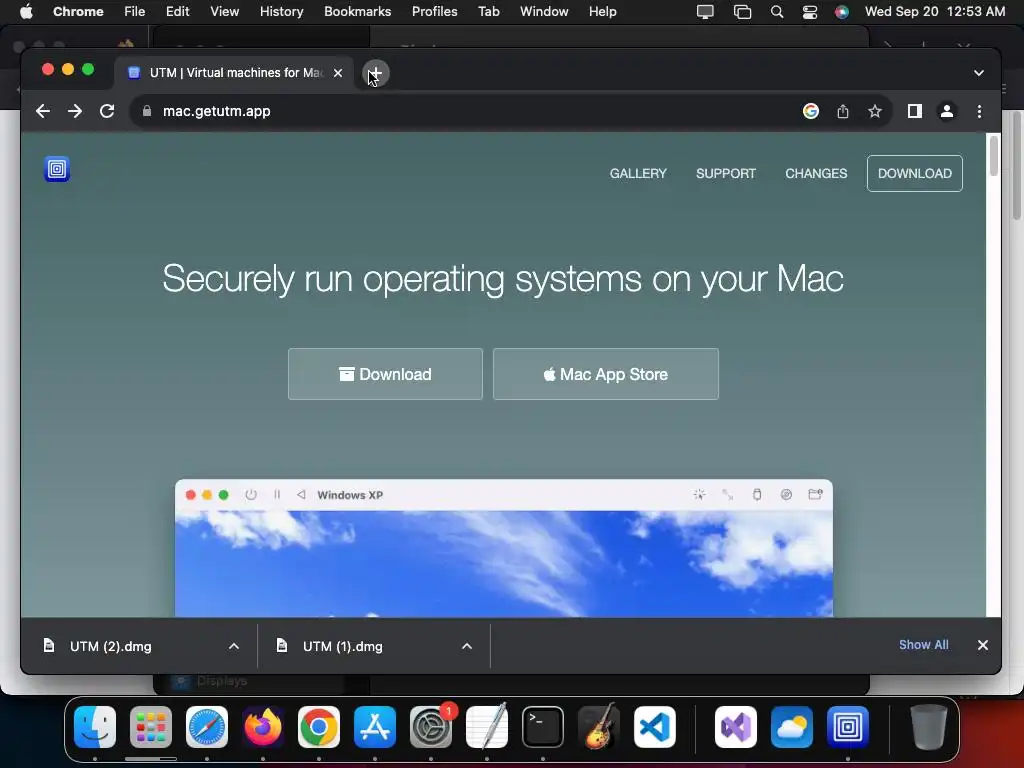Click the large Download button
1024x768 pixels.
click(385, 374)
